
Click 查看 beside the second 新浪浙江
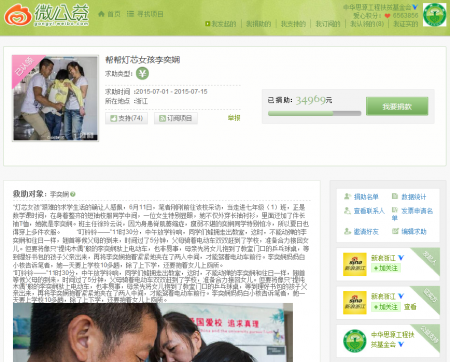tap(410, 307)
